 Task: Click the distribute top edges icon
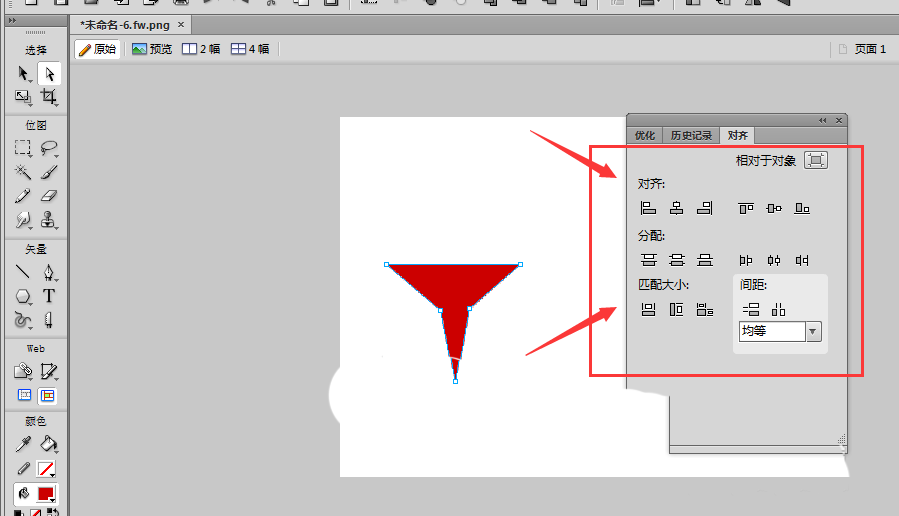[x=648, y=260]
